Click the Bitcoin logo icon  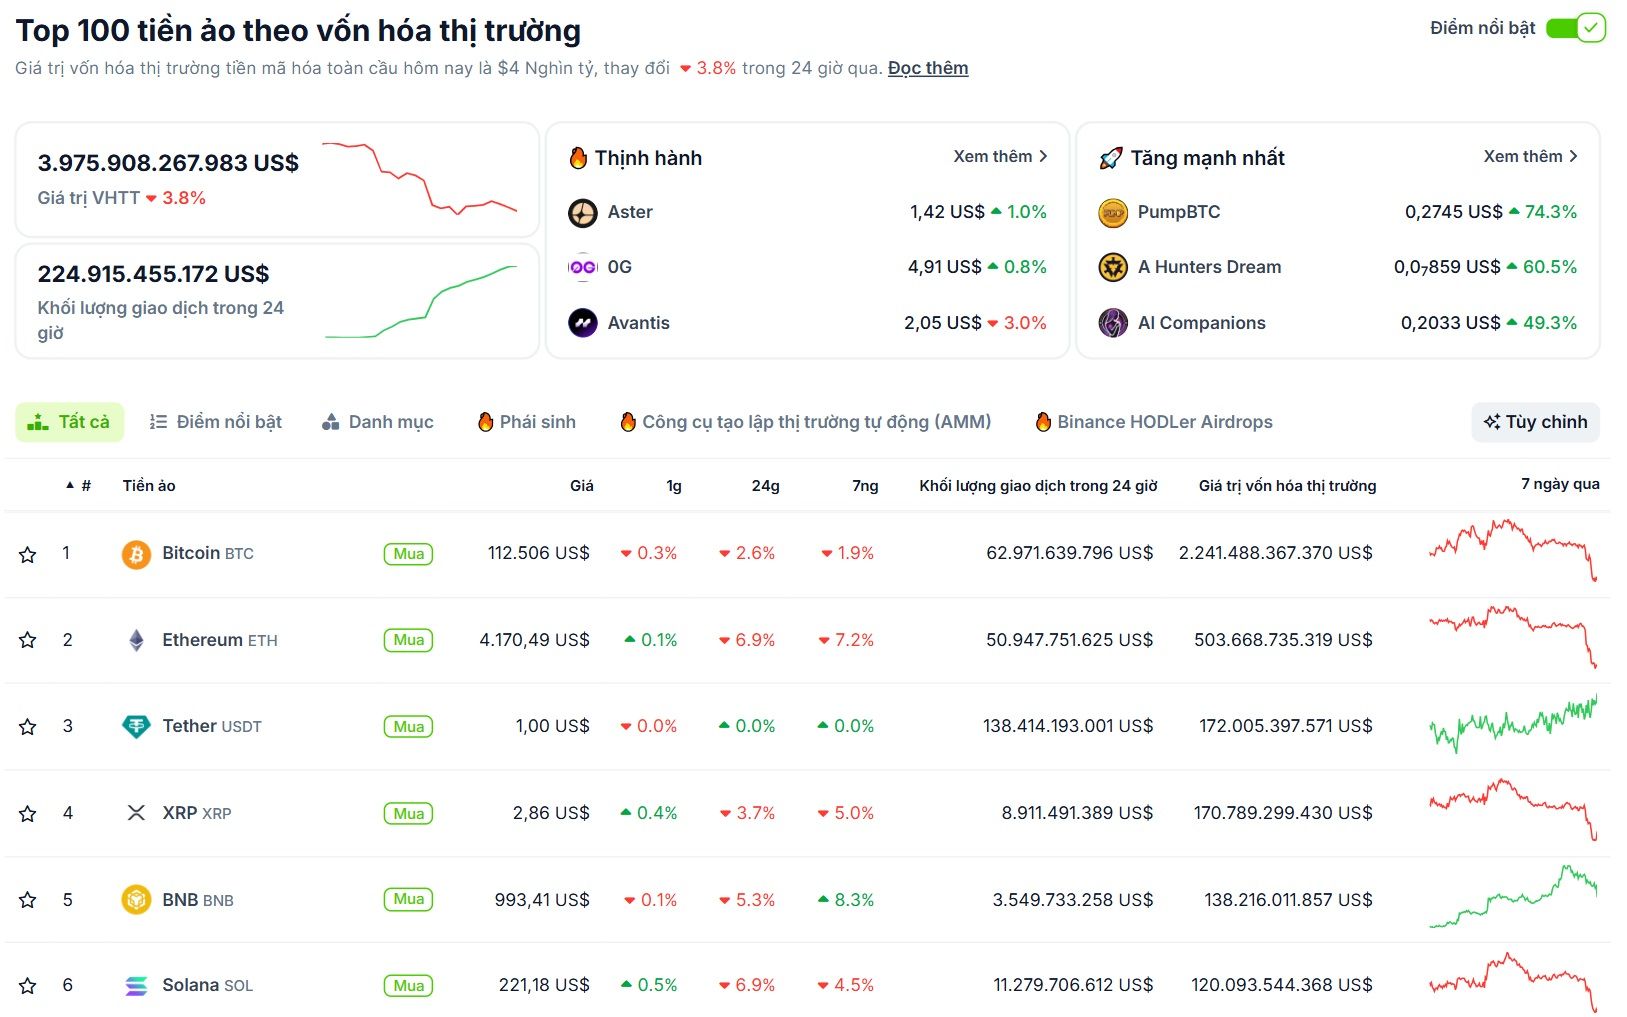tap(137, 553)
